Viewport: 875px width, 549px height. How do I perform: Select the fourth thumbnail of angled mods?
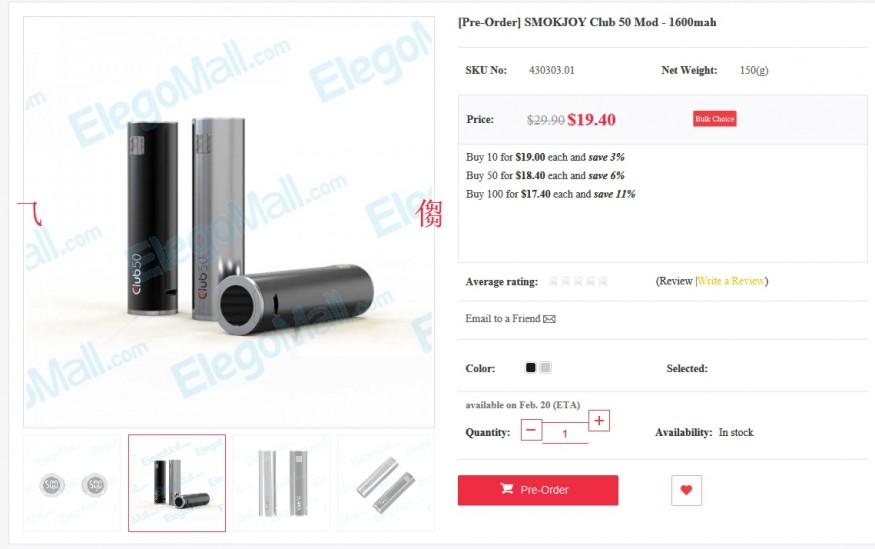(x=386, y=483)
